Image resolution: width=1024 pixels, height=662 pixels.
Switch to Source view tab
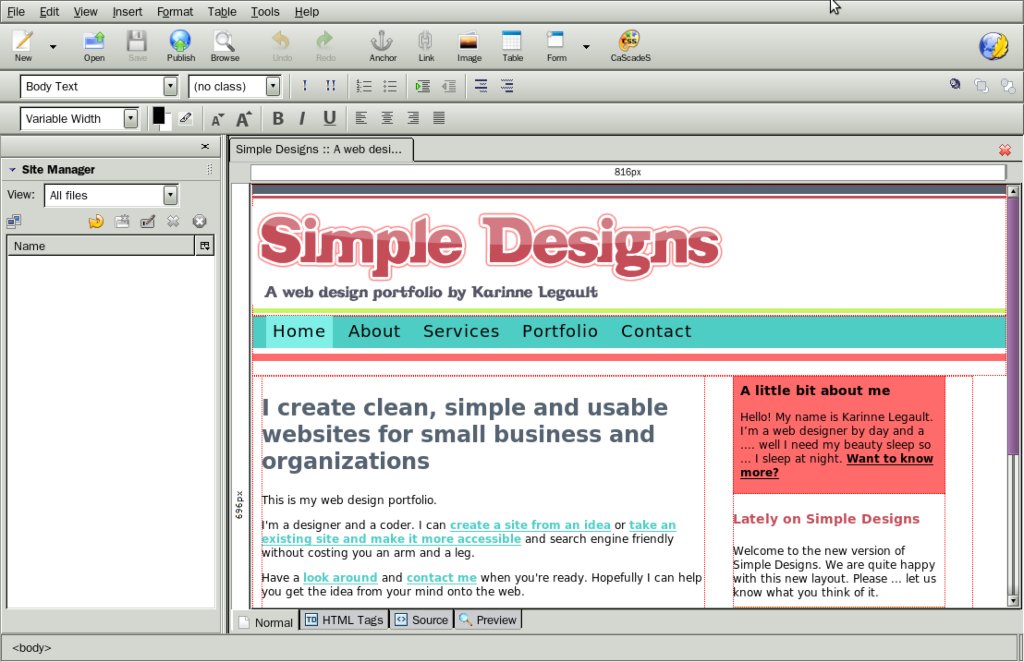(422, 620)
